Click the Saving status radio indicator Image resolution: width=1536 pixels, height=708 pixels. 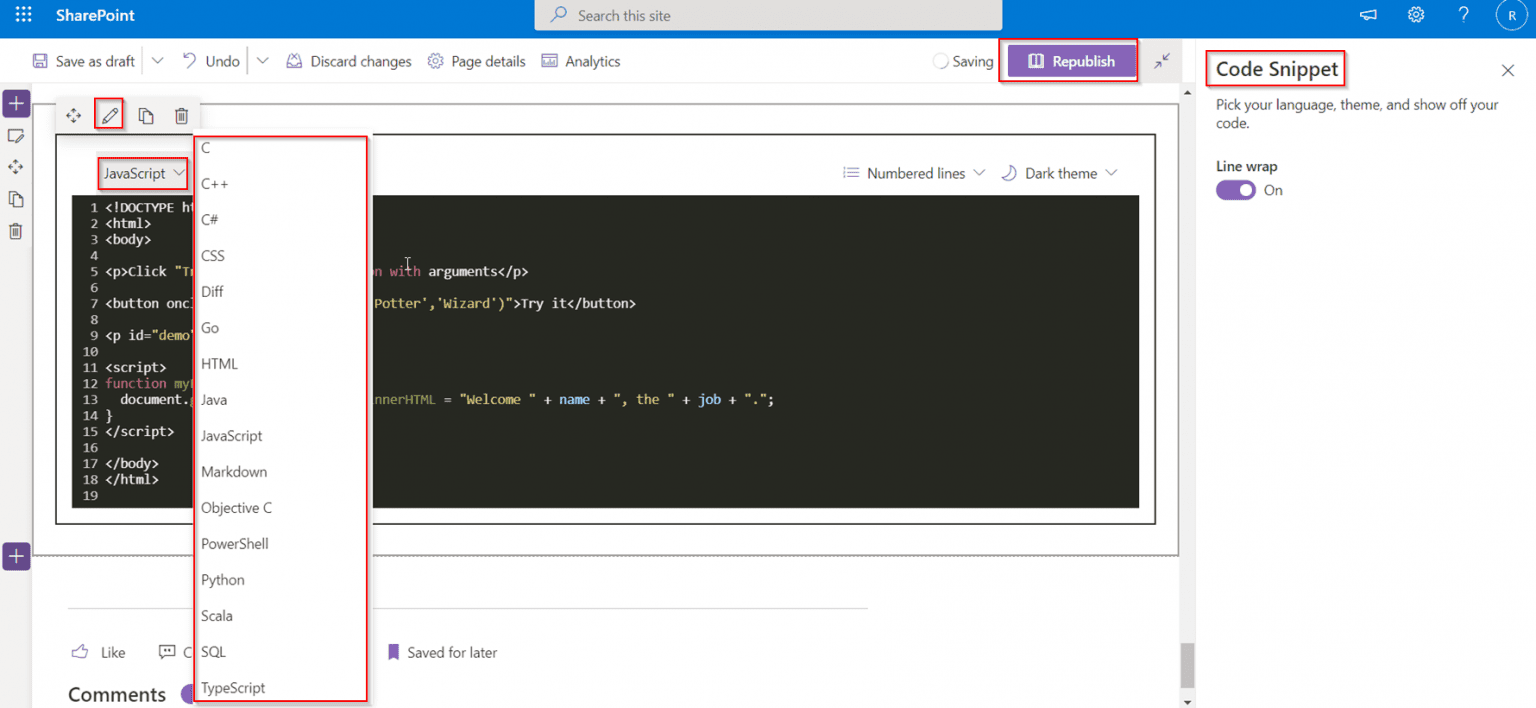[x=940, y=61]
